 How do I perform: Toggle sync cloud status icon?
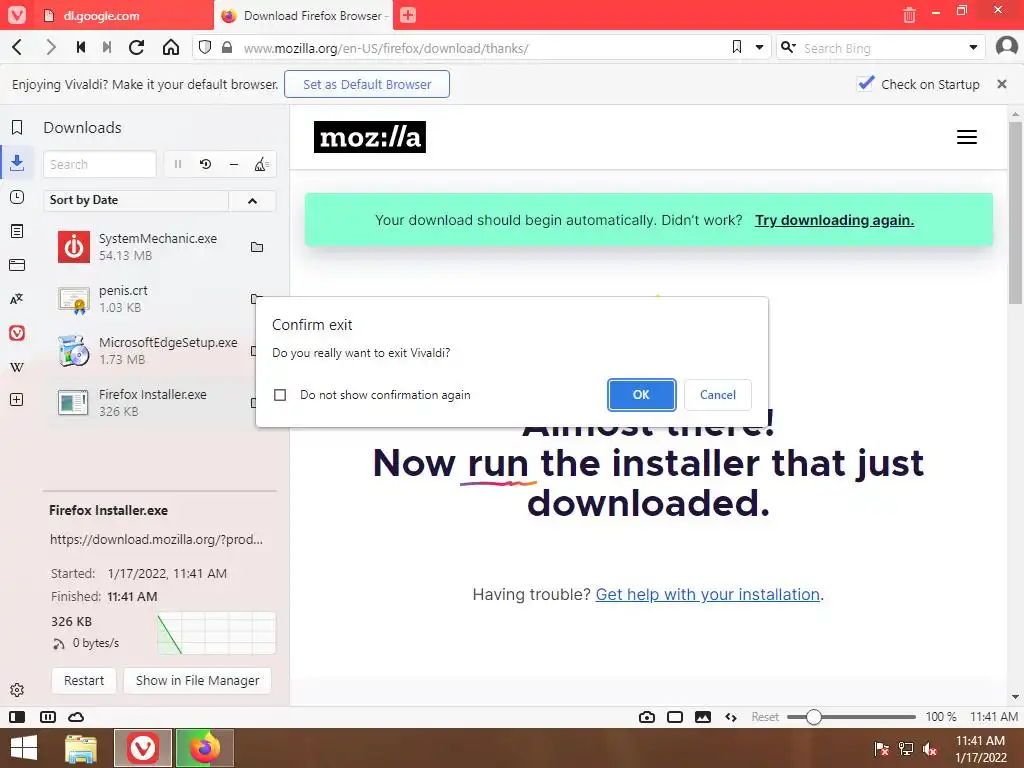pyautogui.click(x=76, y=717)
